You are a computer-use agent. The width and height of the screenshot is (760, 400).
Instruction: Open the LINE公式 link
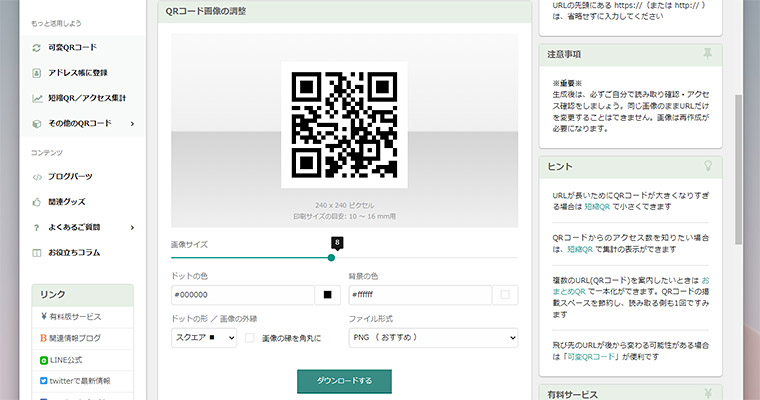point(66,360)
